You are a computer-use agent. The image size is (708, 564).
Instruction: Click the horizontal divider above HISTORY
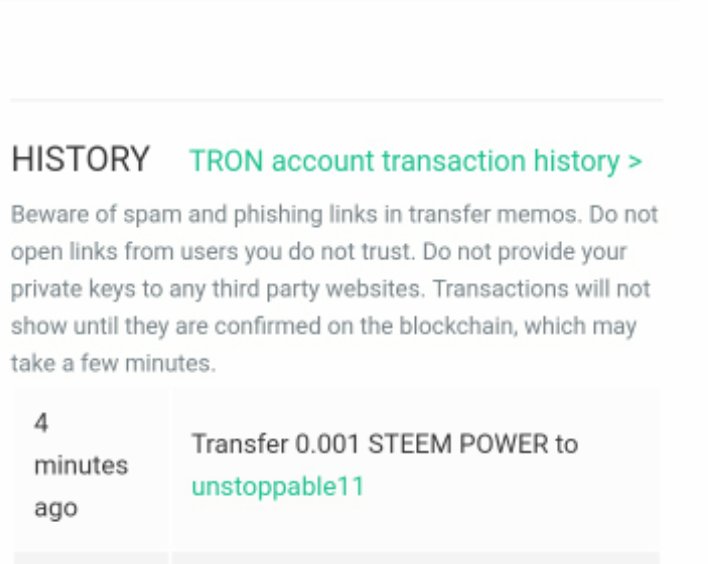336,100
